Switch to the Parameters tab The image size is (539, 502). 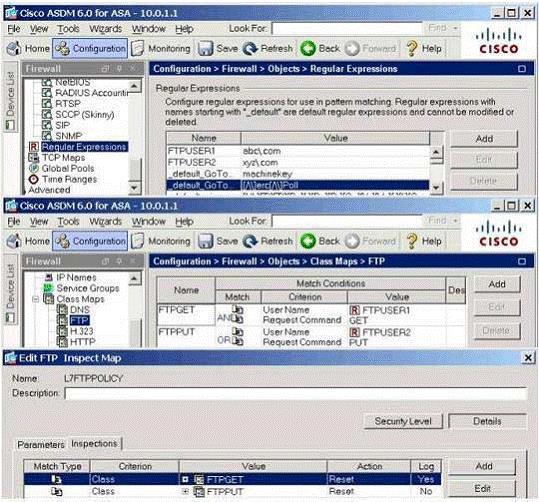point(41,445)
